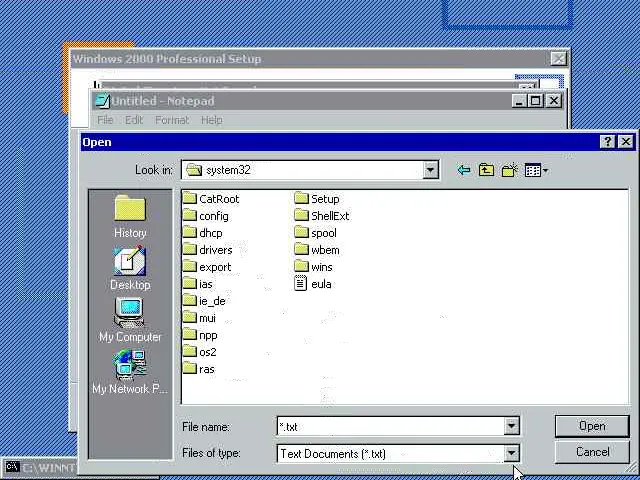The width and height of the screenshot is (640, 480).
Task: Open Notepad Format menu
Action: (172, 120)
